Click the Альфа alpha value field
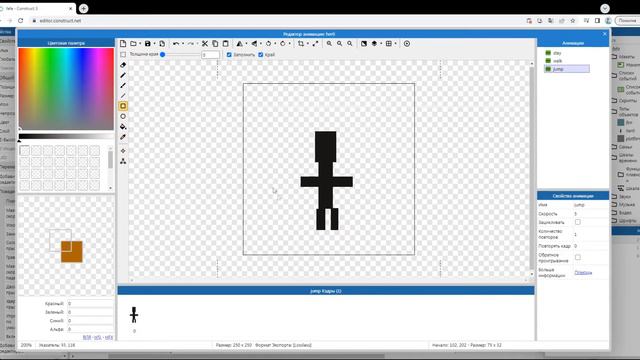This screenshot has height=360, width=640. [x=90, y=329]
